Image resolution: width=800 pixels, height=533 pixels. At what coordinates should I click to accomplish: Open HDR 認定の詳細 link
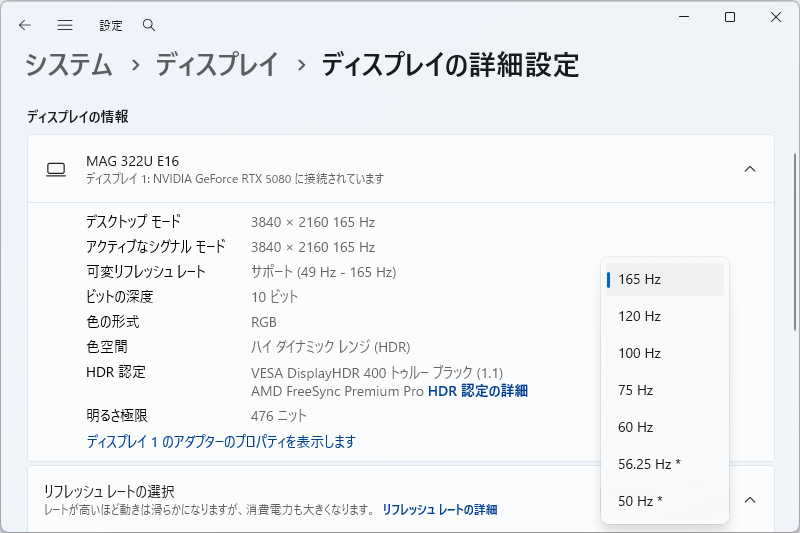pos(478,391)
